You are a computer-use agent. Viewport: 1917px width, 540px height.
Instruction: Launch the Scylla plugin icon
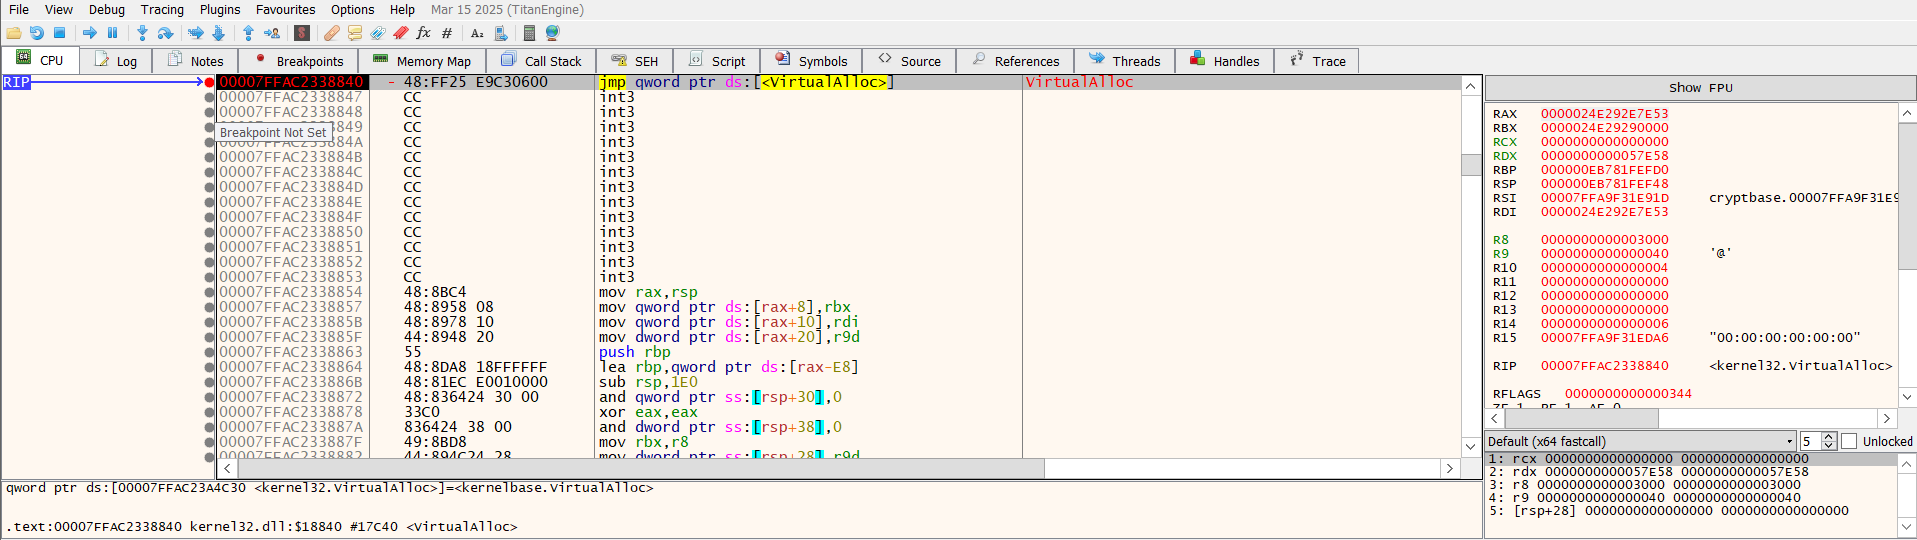coord(302,33)
